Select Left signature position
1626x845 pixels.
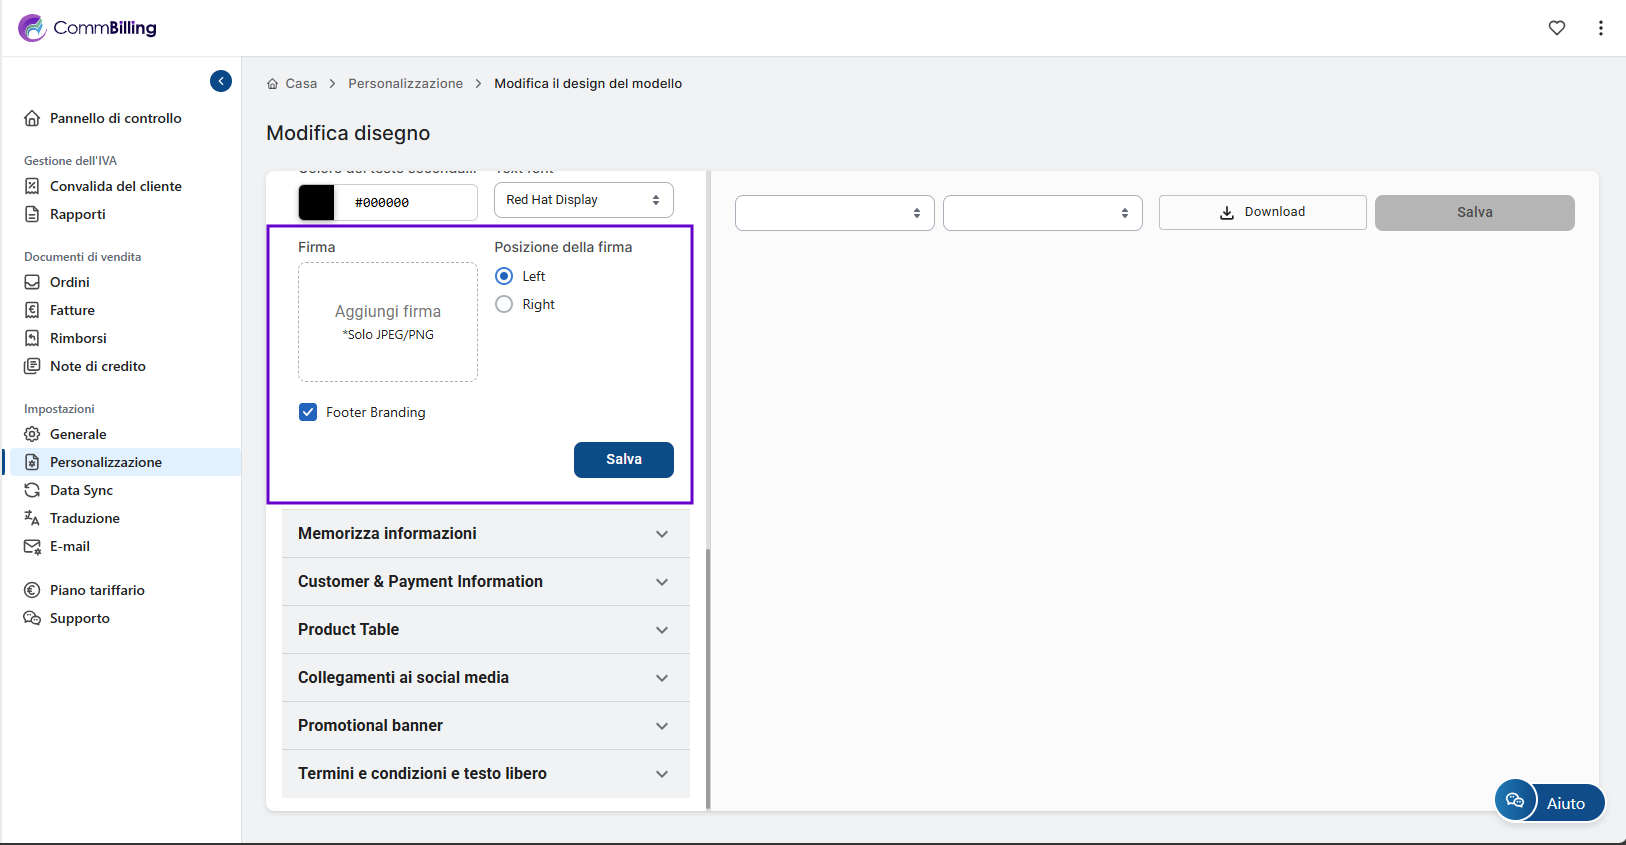click(x=505, y=276)
